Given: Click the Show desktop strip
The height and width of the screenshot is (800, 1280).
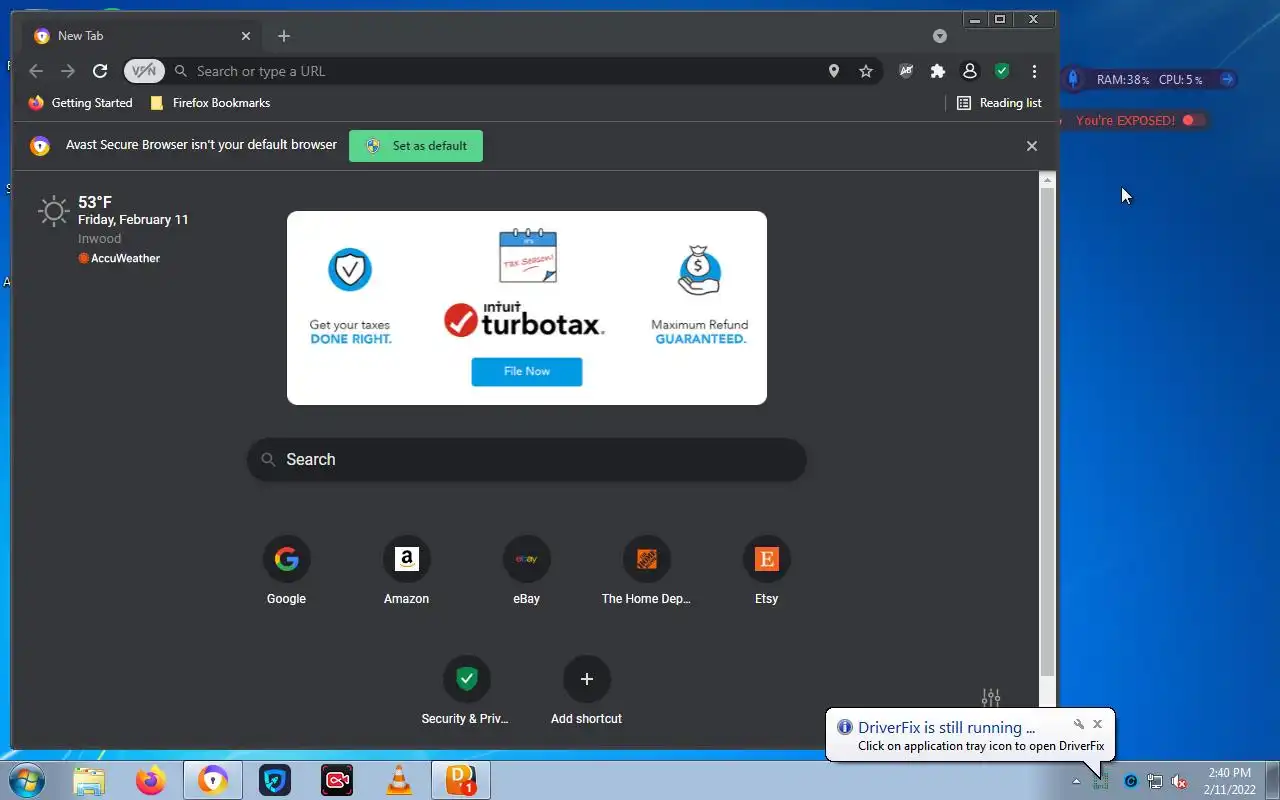Looking at the screenshot, I should [1272, 780].
